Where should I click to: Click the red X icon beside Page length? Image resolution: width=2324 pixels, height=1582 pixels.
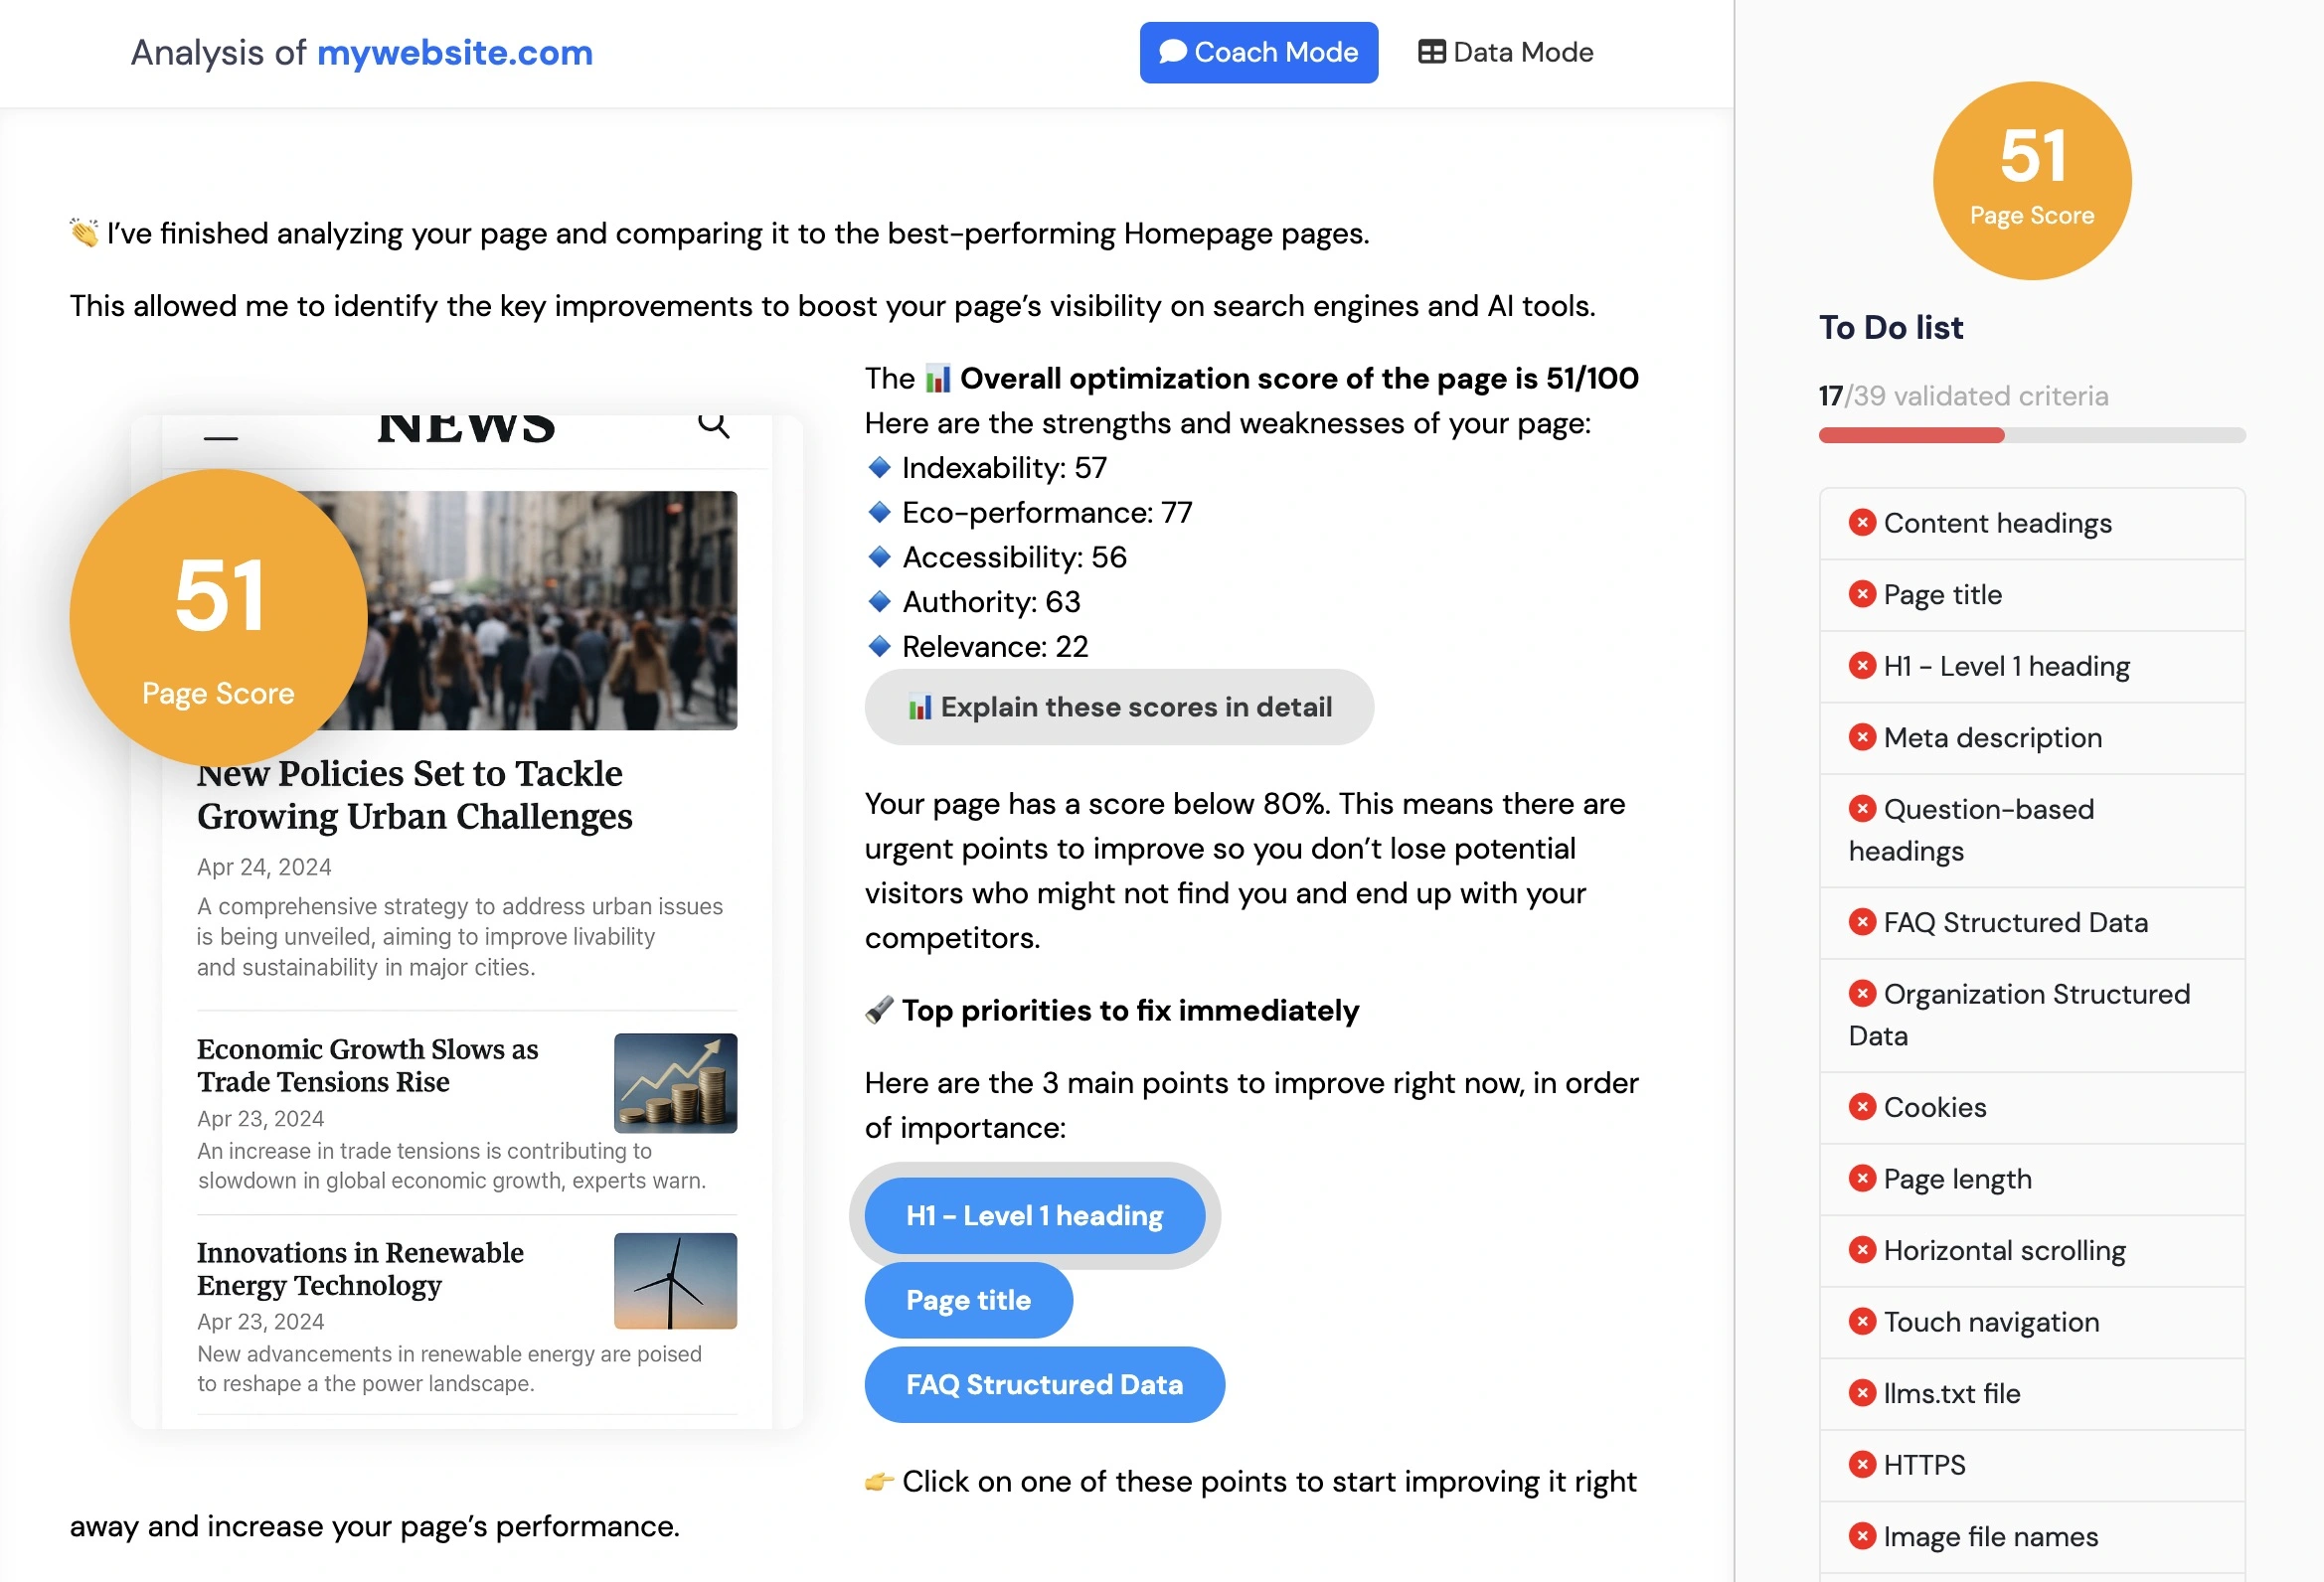tap(1861, 1178)
